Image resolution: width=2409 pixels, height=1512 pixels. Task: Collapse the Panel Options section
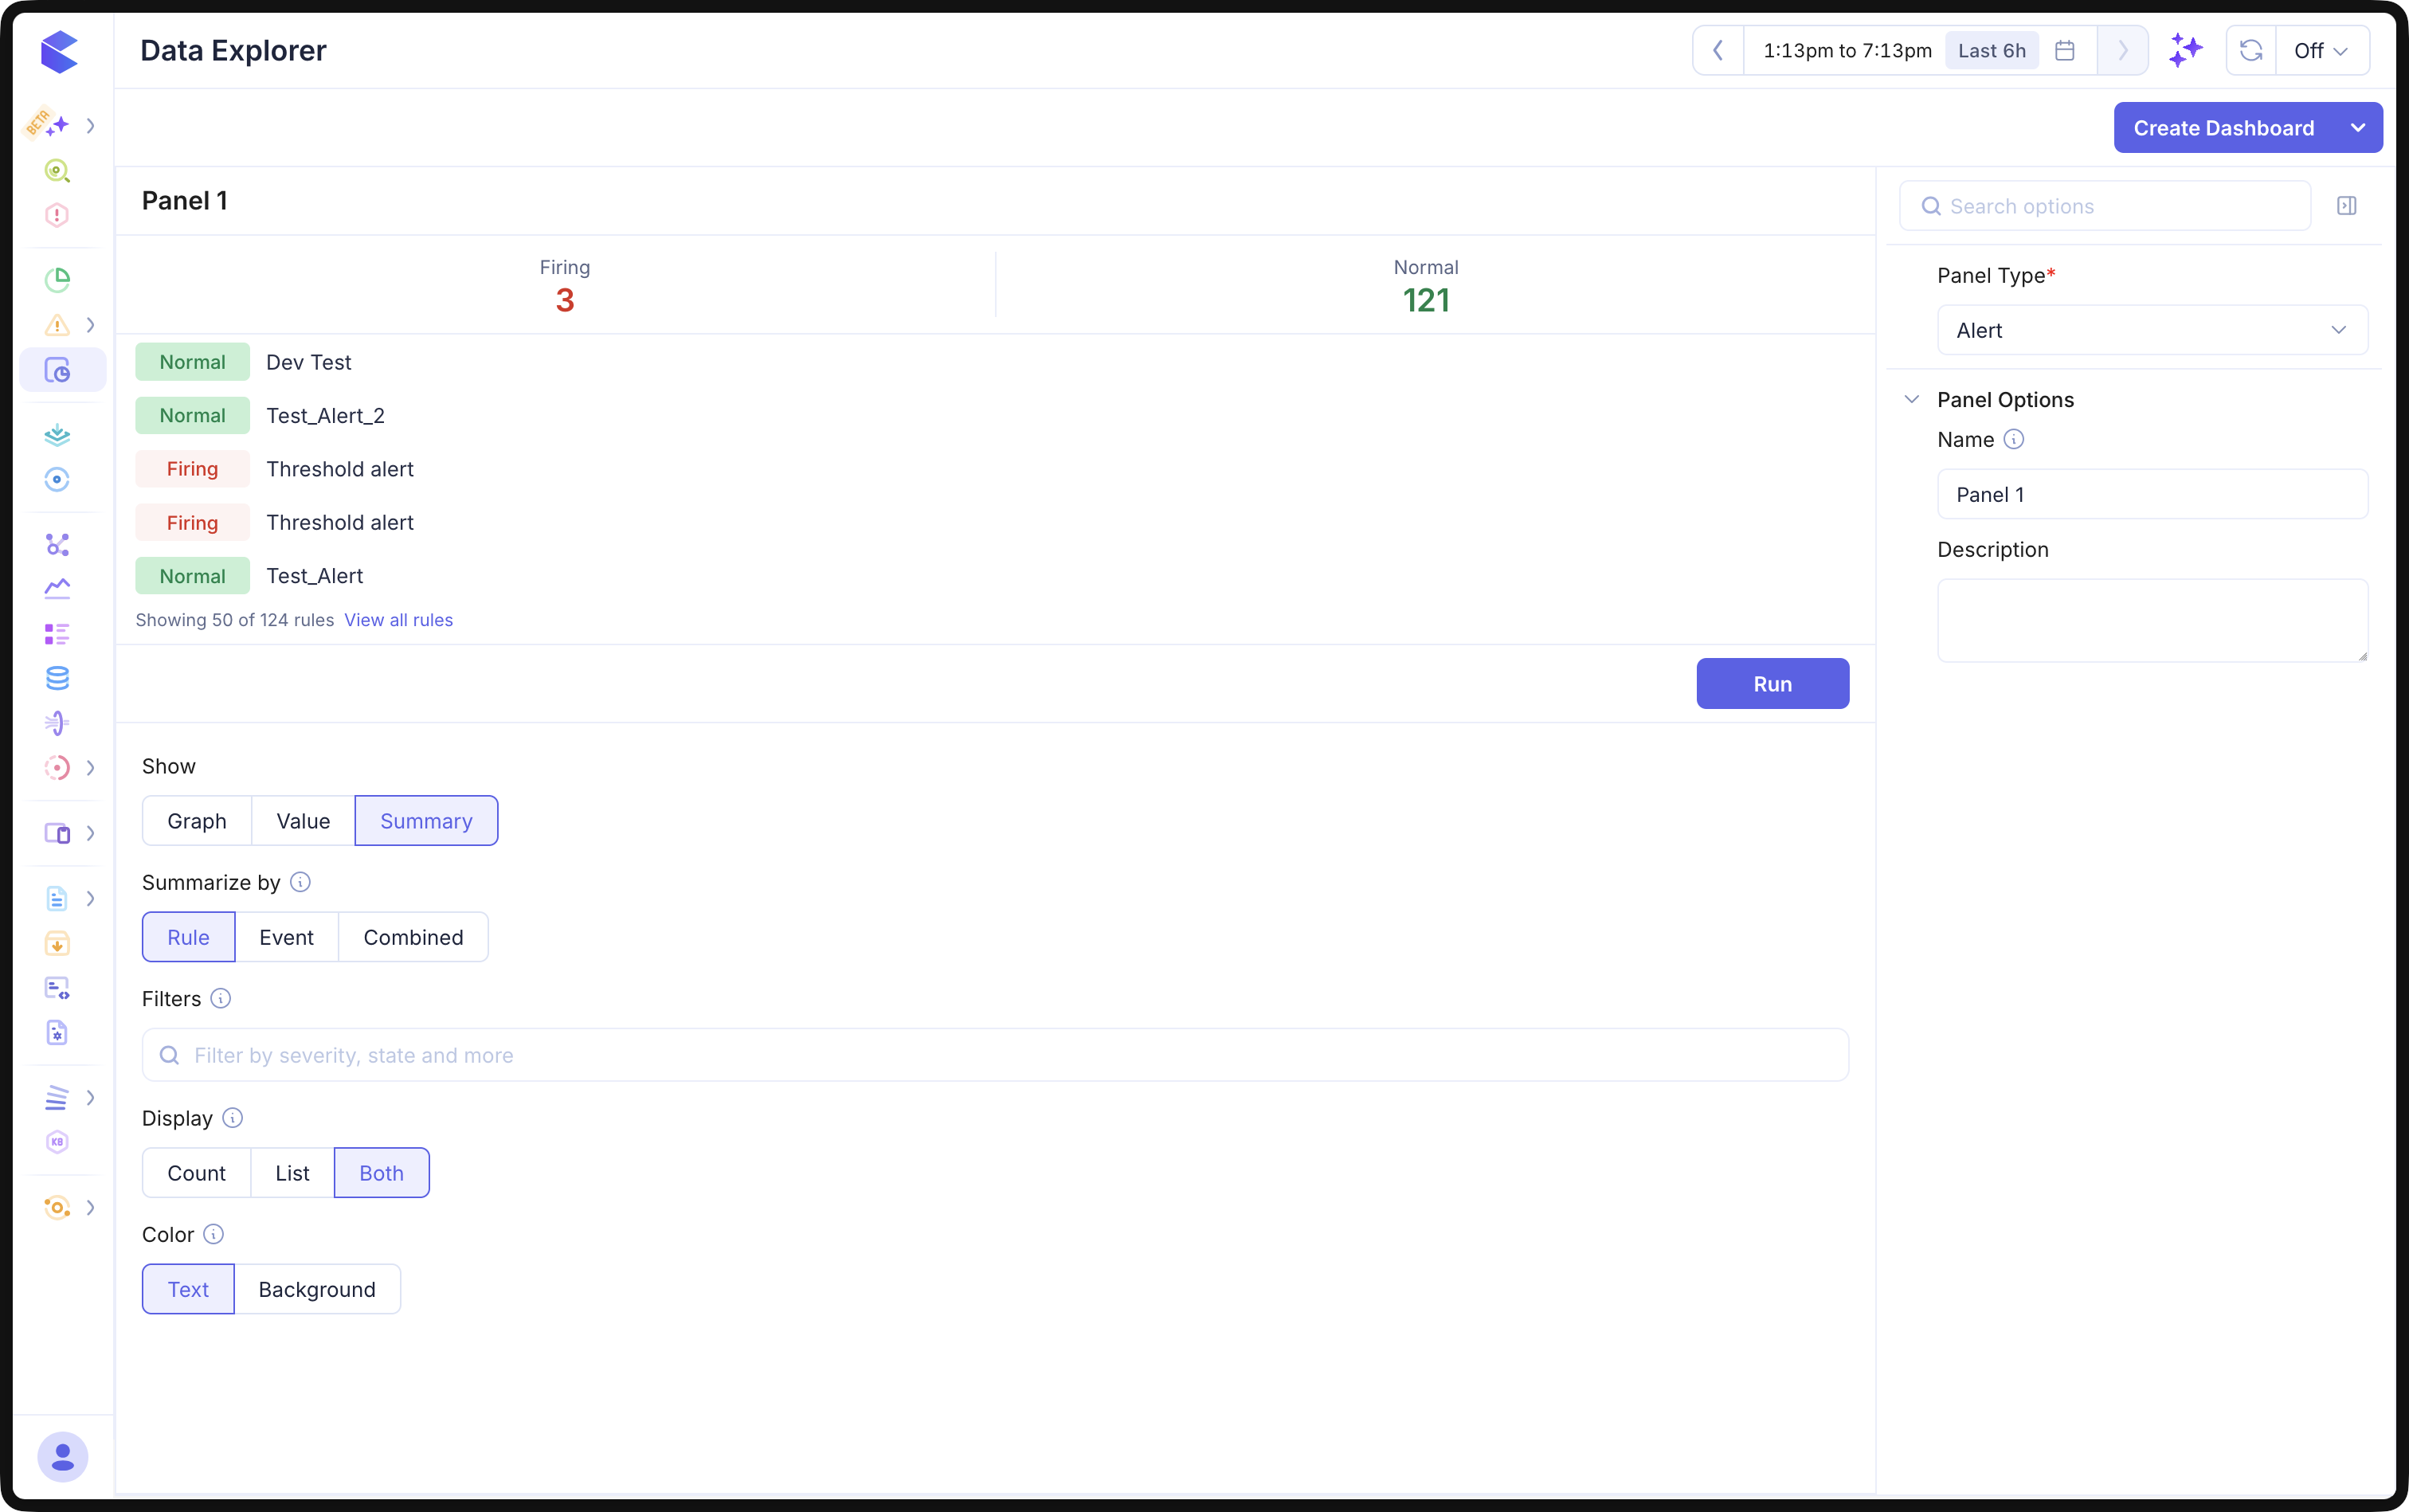(x=1912, y=399)
